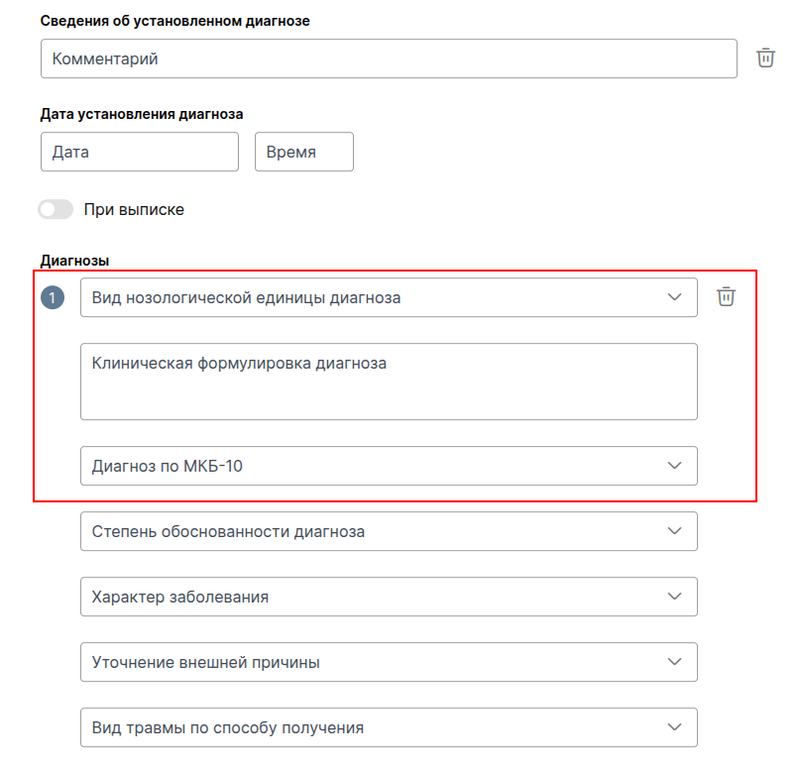
Task: Click the Время input field
Action: click(x=304, y=152)
